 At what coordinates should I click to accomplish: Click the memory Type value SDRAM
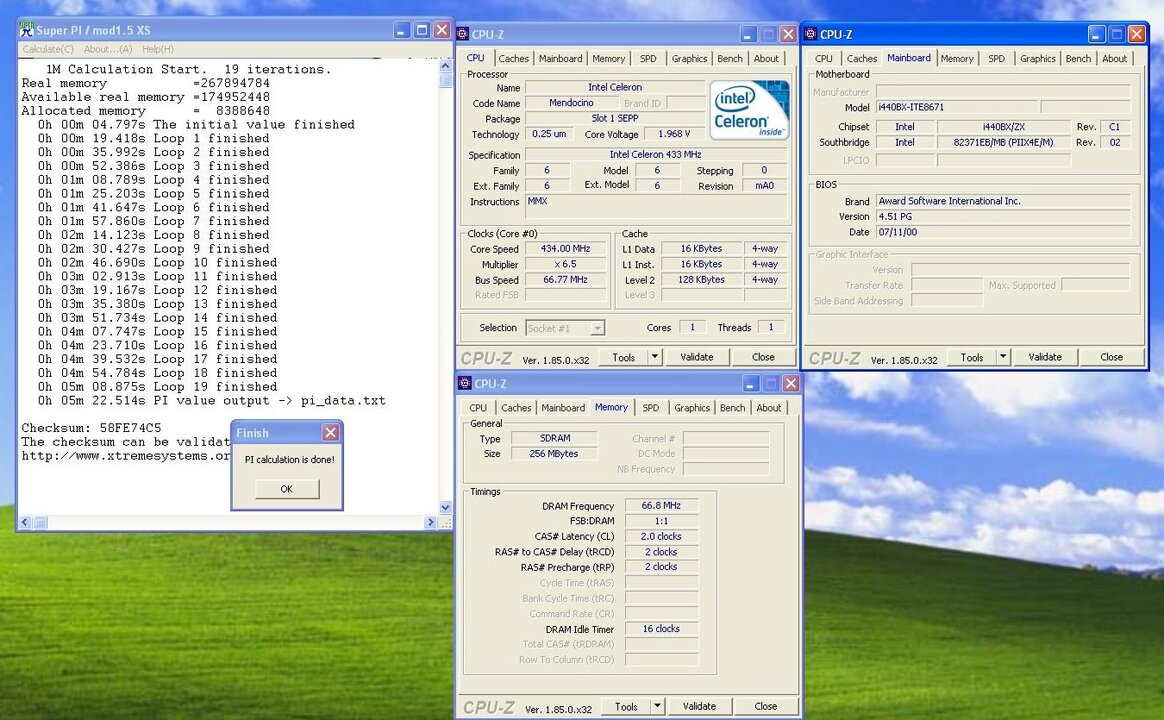555,438
